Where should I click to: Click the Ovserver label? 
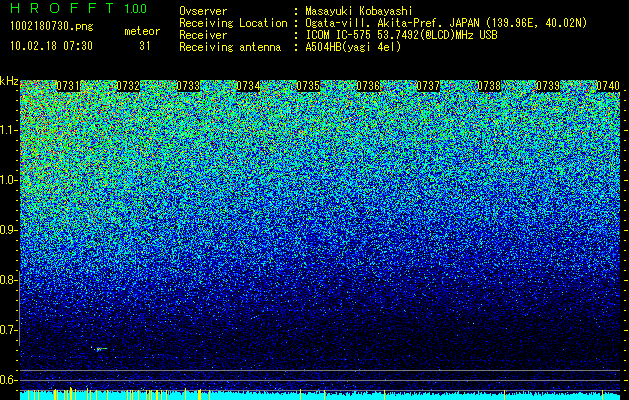[x=203, y=11]
